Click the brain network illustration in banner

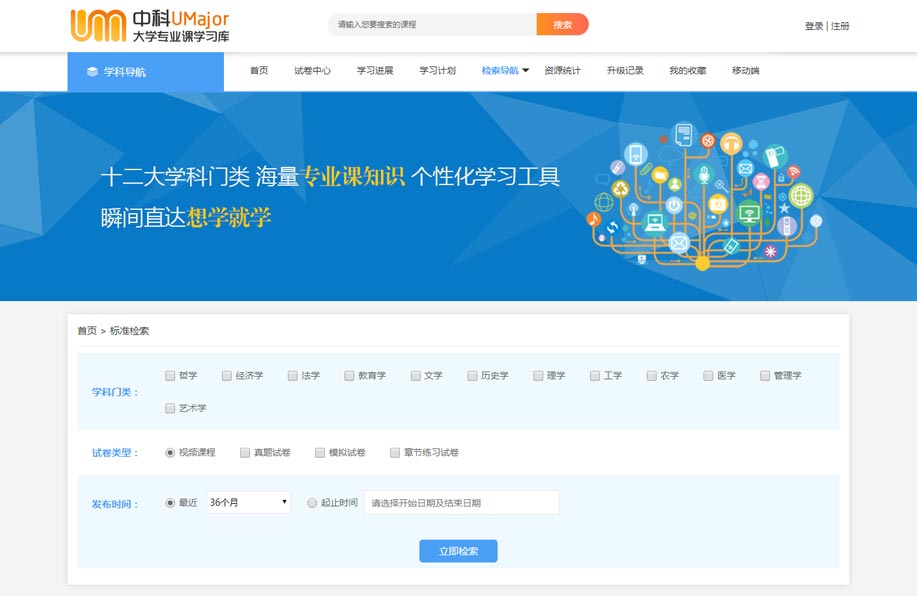pyautogui.click(x=705, y=196)
